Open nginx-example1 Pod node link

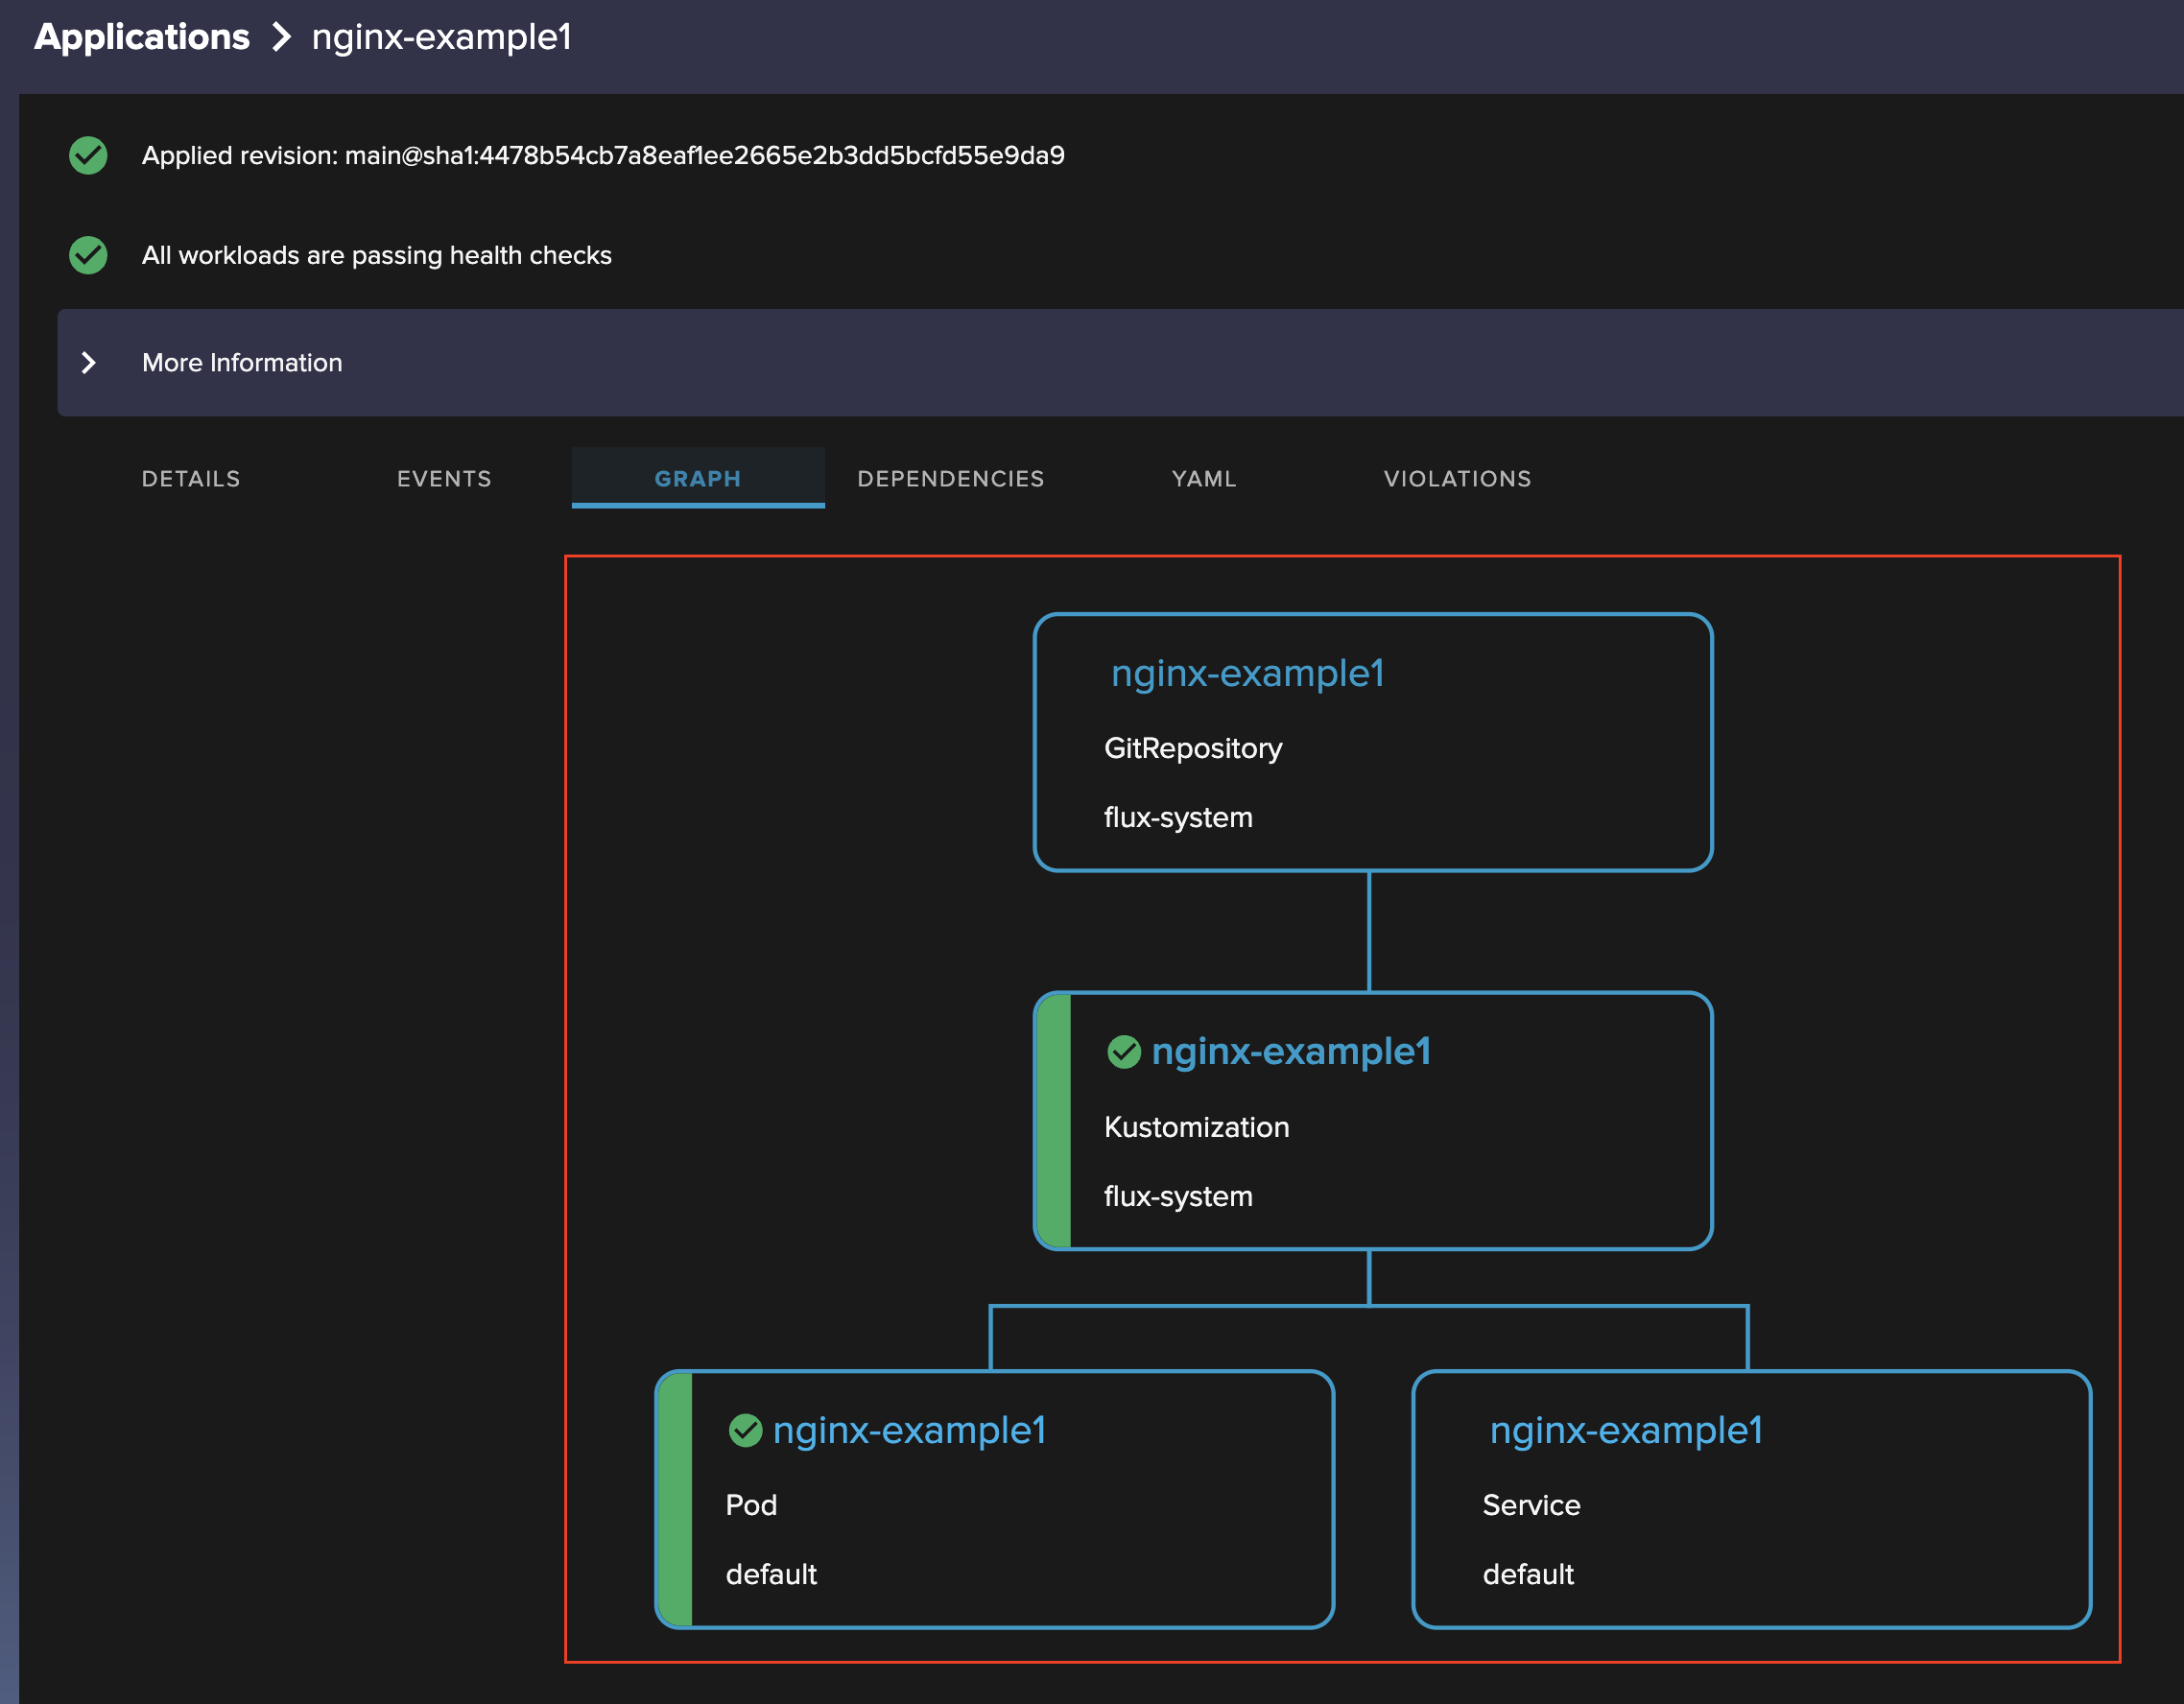point(909,1430)
